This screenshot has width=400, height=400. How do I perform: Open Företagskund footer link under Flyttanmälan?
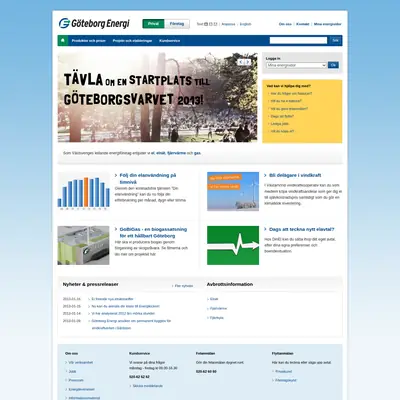286,380
